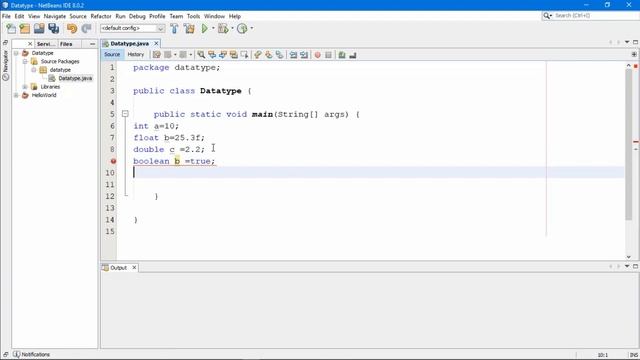
Task: Click error marker on line 9 gutter
Action: click(113, 161)
